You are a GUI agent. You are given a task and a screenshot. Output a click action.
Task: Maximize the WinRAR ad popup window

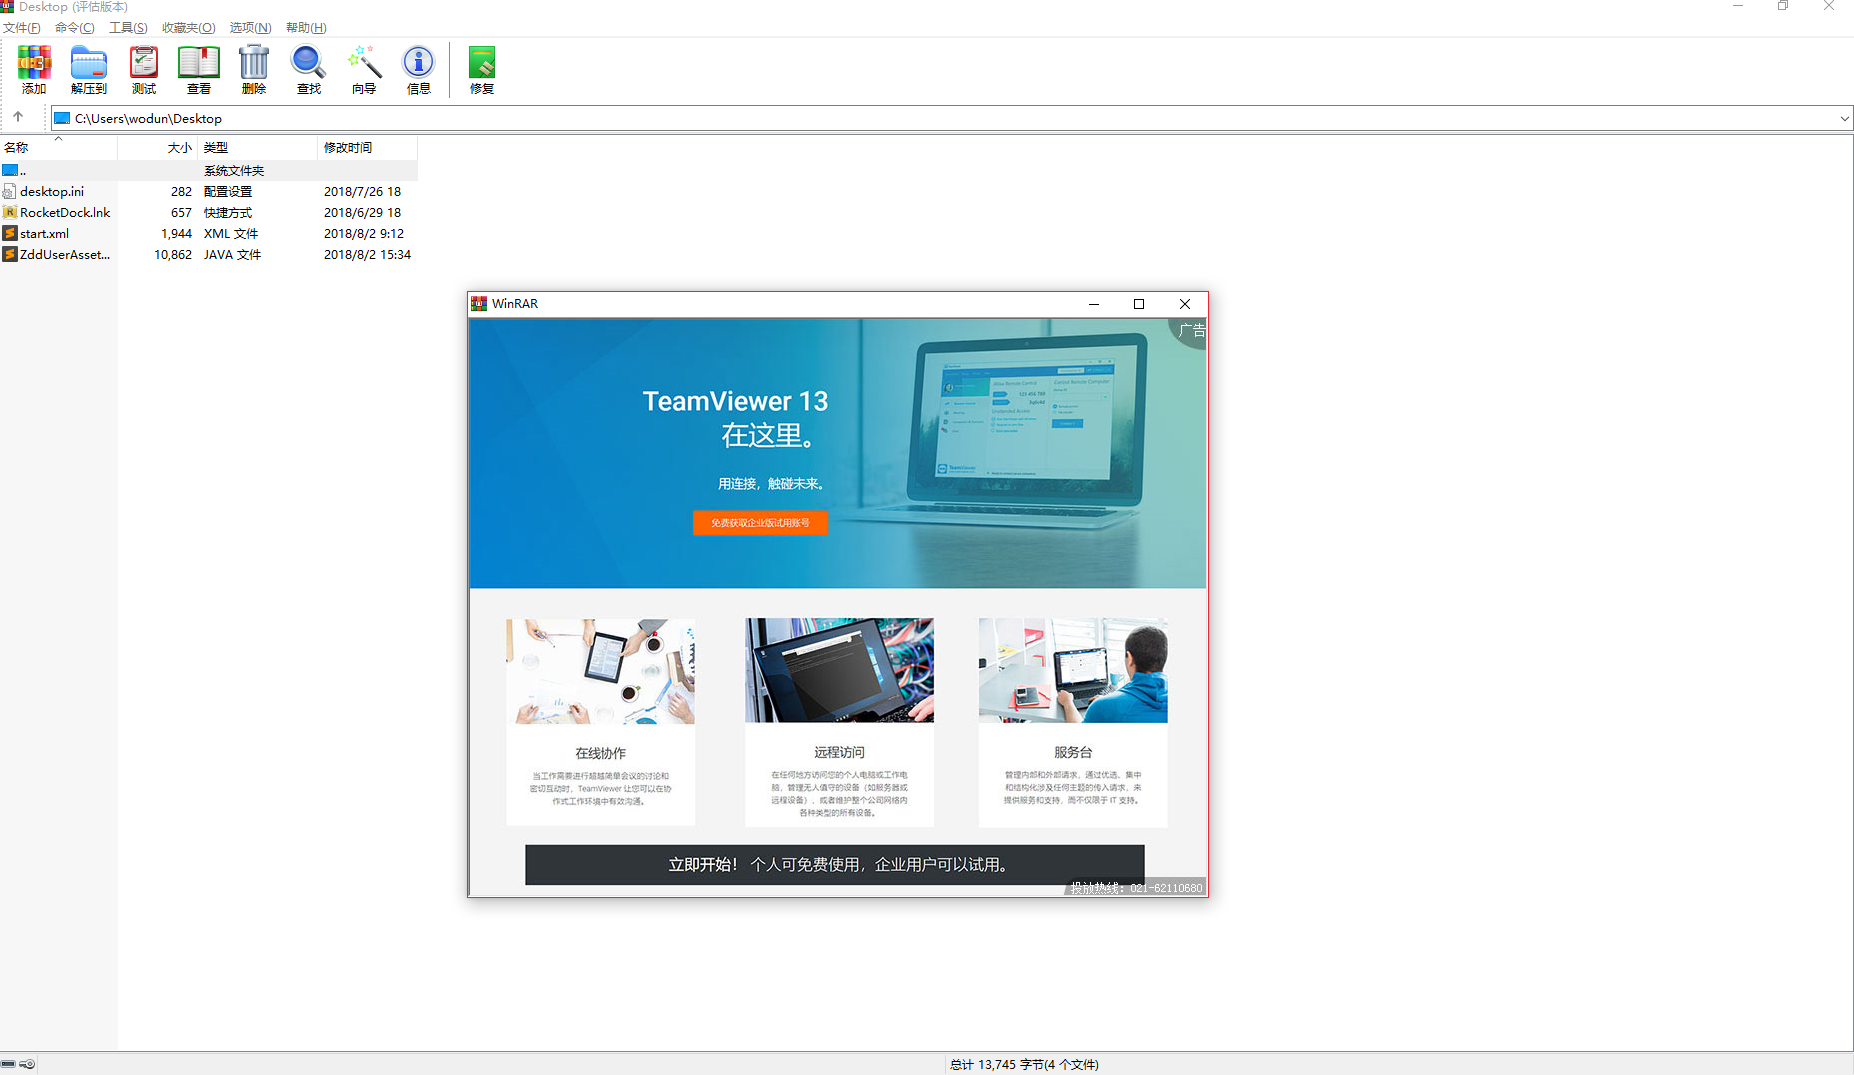click(x=1139, y=304)
